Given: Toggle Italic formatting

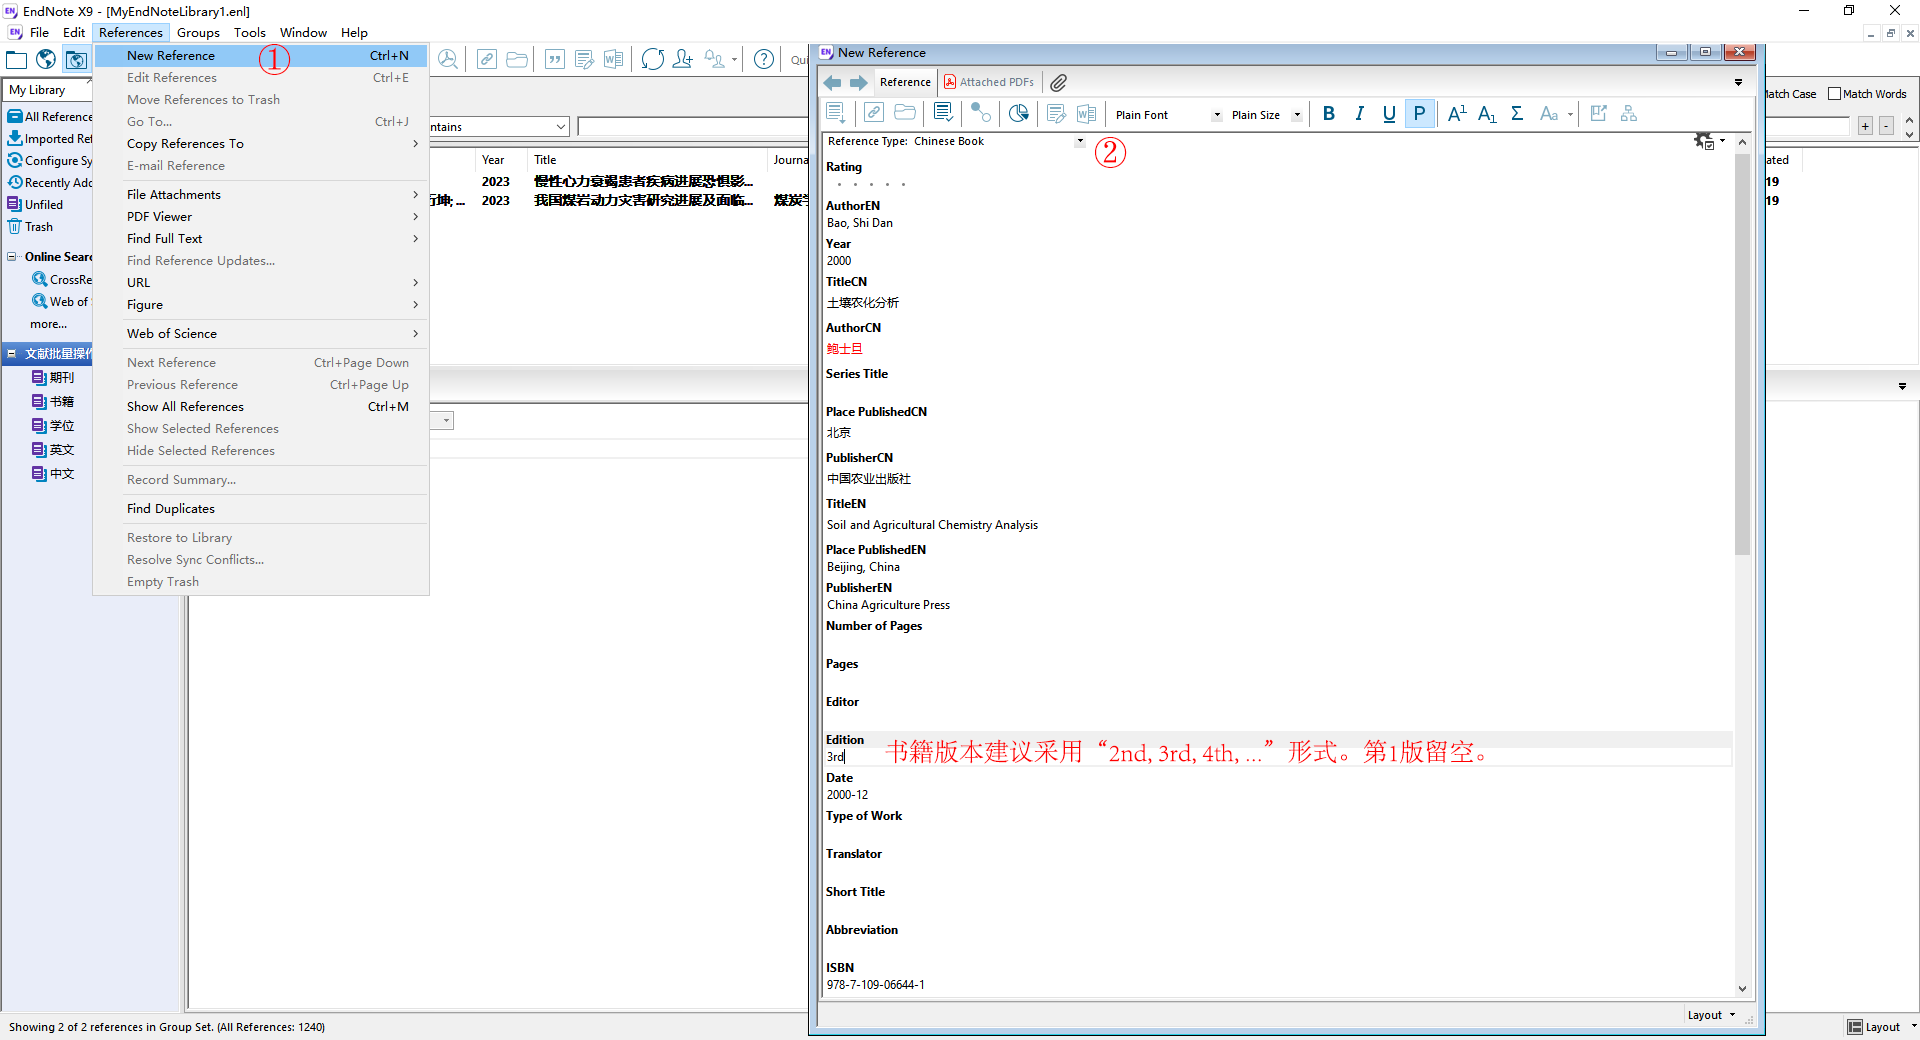Looking at the screenshot, I should pos(1359,113).
